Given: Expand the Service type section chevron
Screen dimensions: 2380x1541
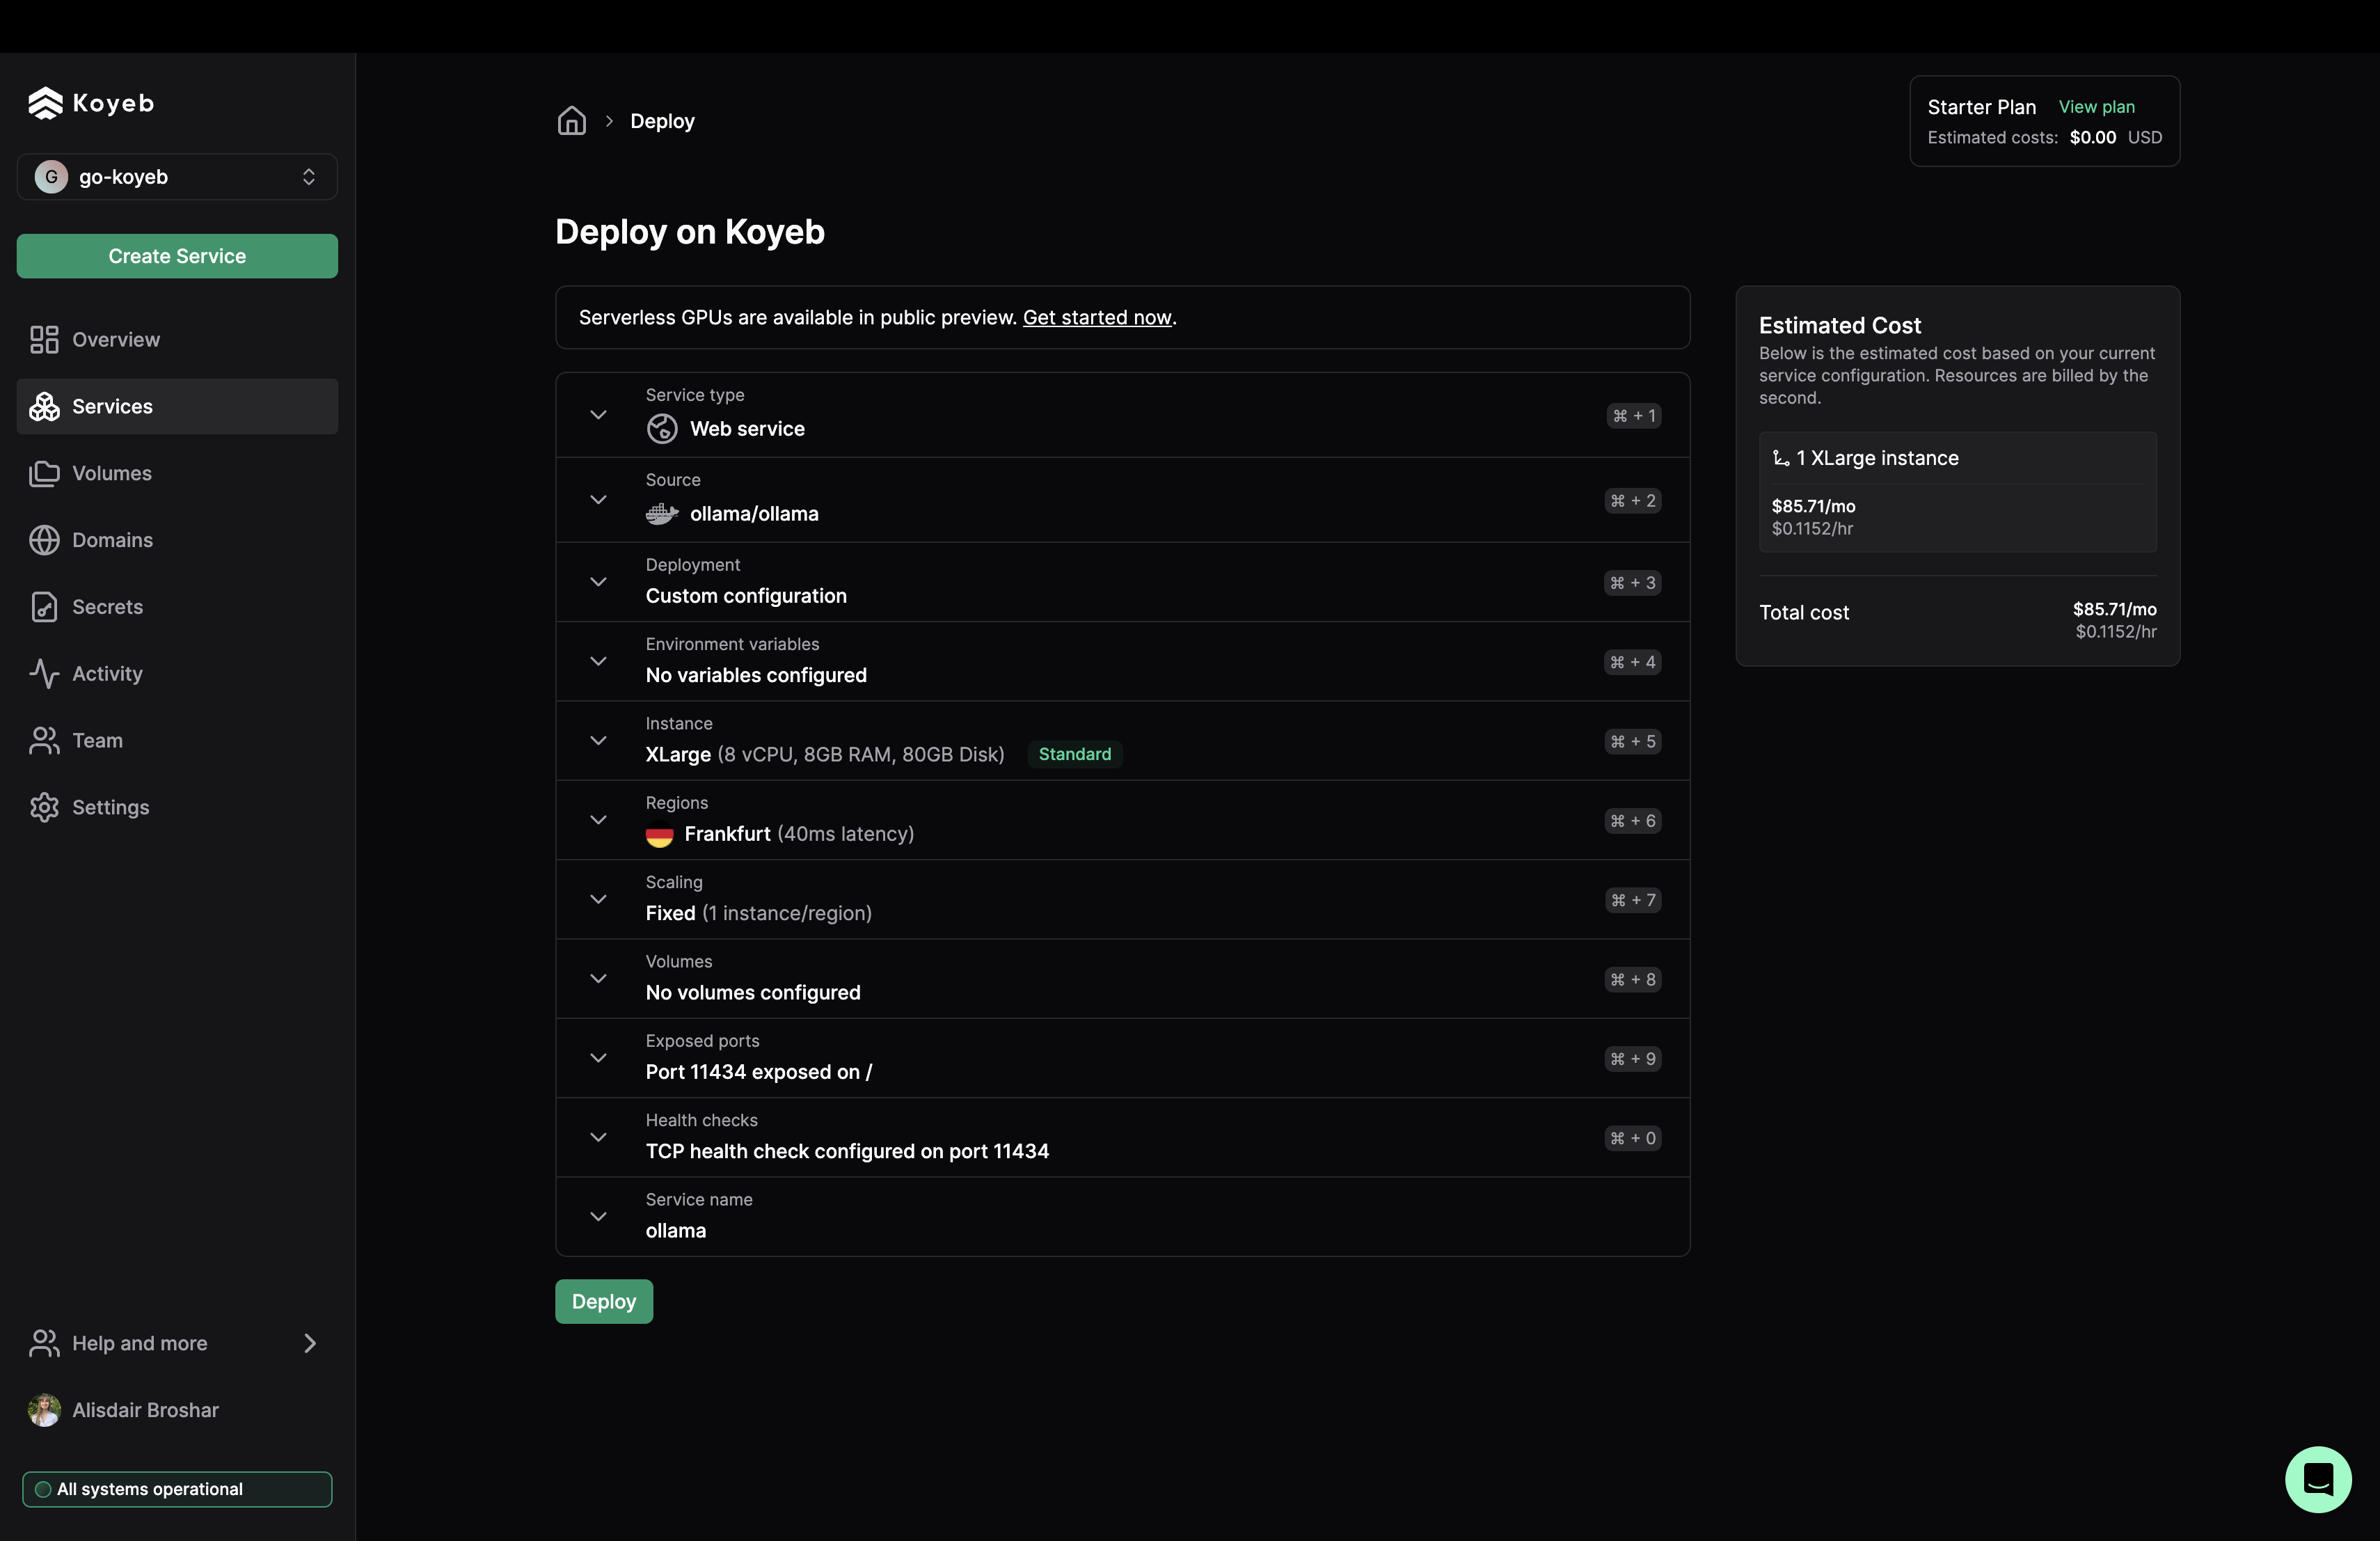Looking at the screenshot, I should 598,415.
